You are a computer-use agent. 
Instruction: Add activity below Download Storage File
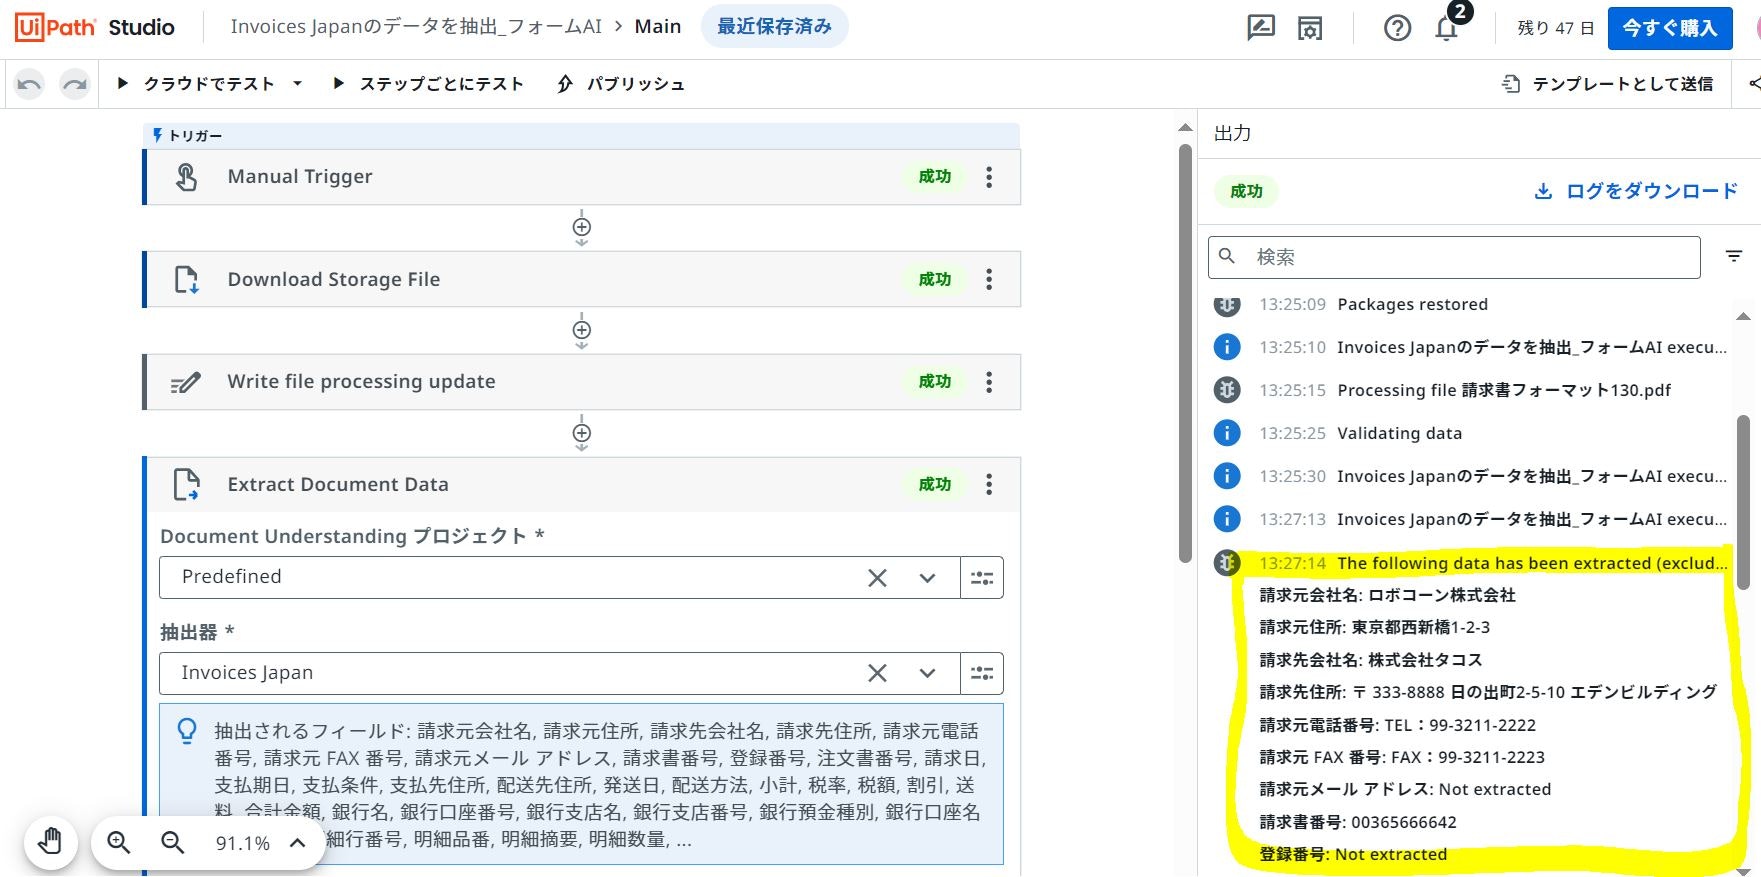pos(582,330)
